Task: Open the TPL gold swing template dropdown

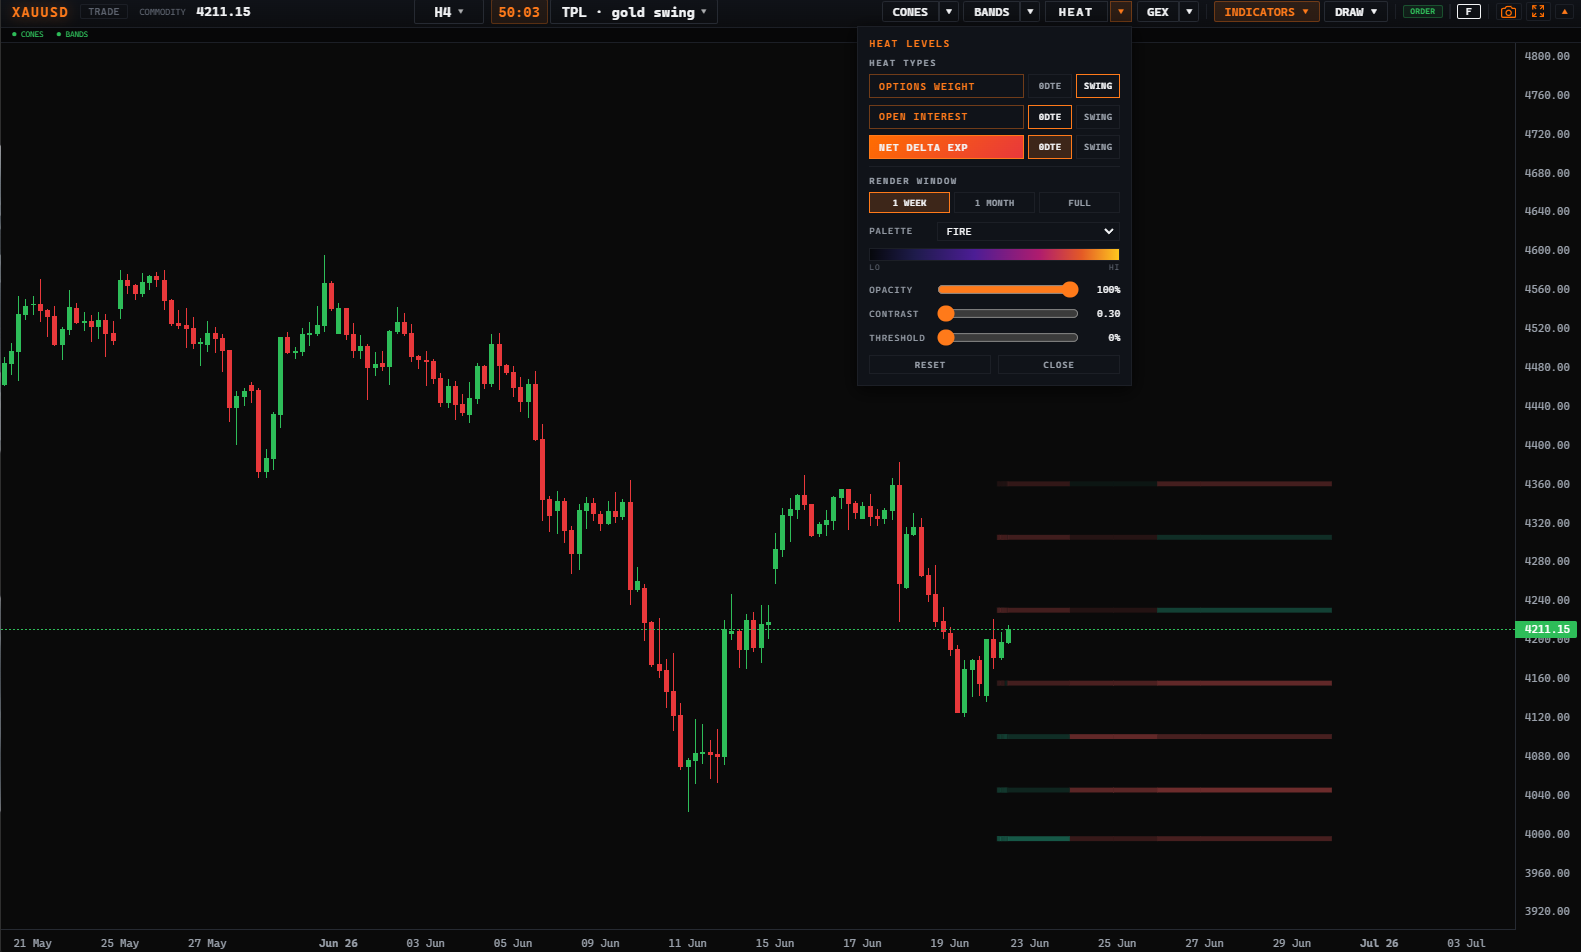Action: (x=634, y=12)
